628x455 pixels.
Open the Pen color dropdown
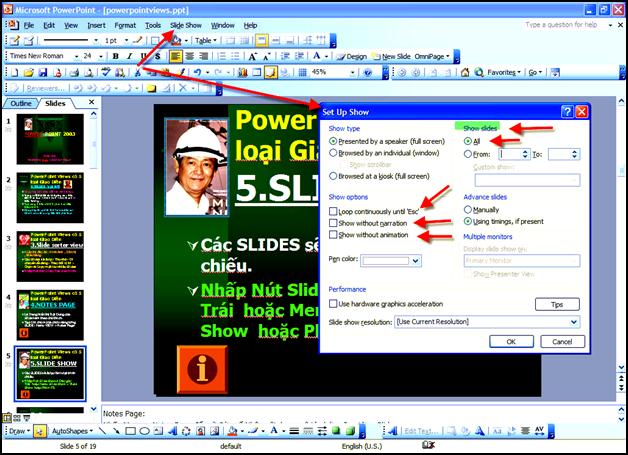click(416, 261)
